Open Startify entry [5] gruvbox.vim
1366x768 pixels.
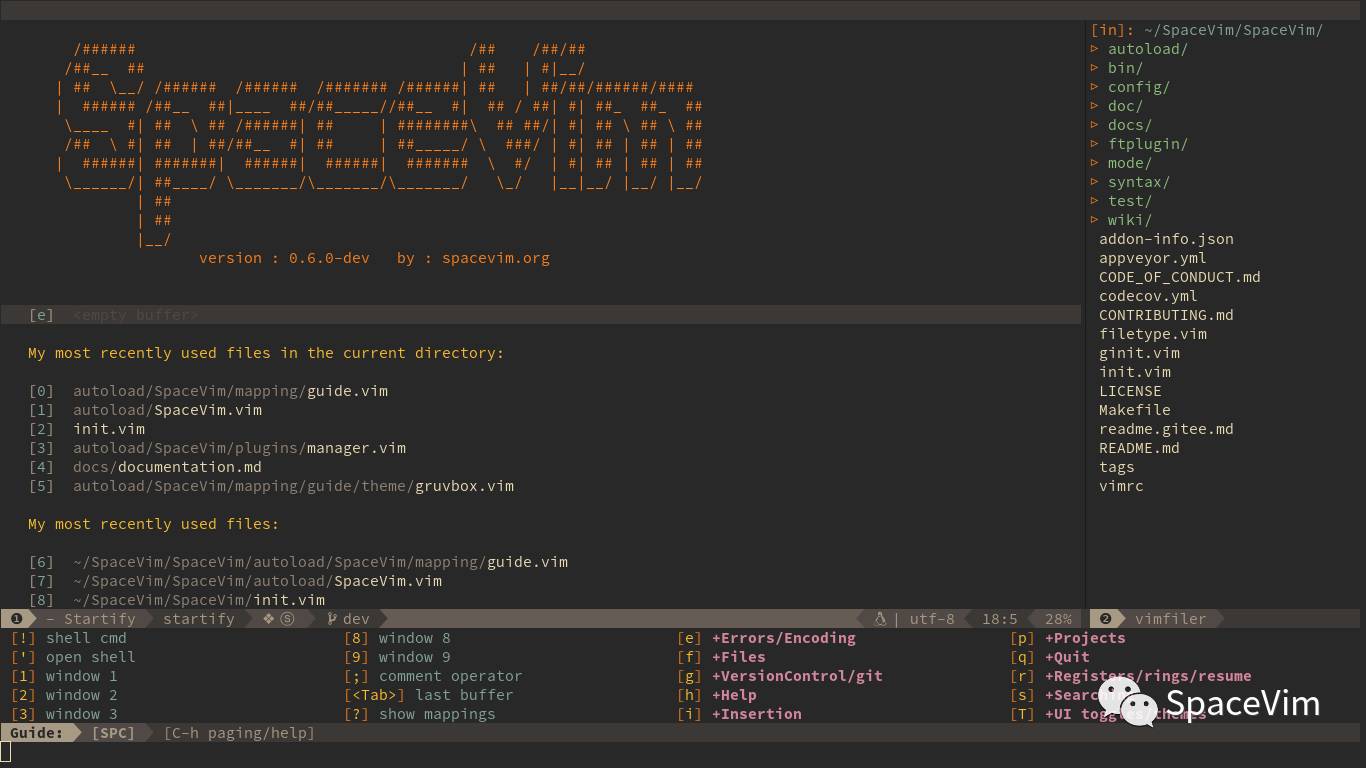271,486
